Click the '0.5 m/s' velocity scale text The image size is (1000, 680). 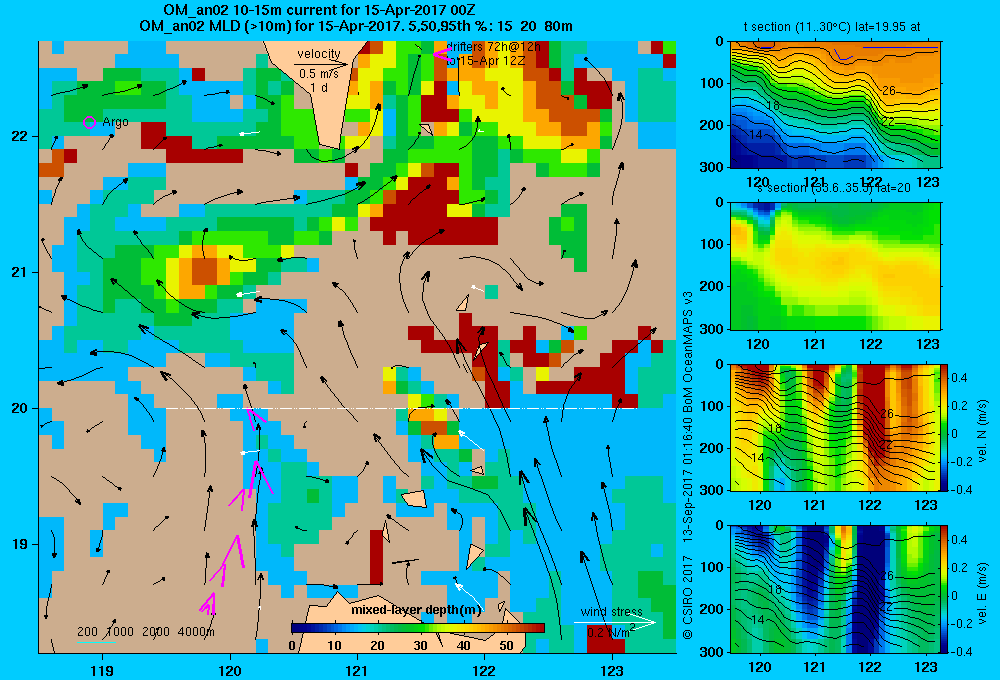pos(319,74)
